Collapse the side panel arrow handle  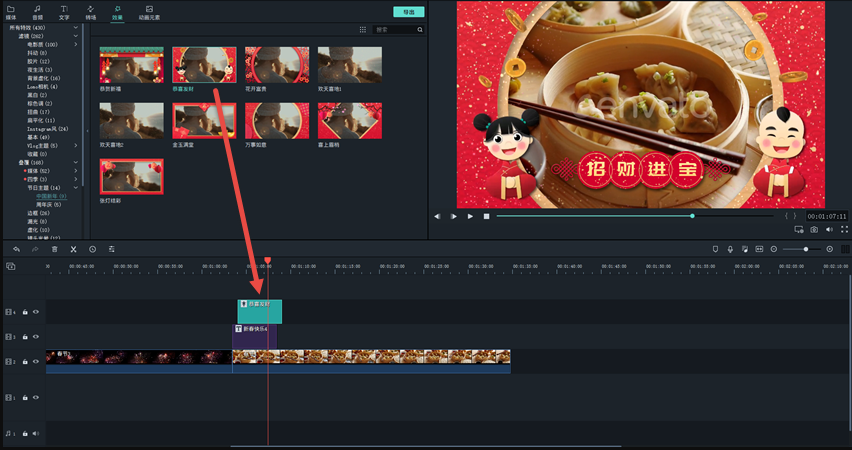coord(87,131)
